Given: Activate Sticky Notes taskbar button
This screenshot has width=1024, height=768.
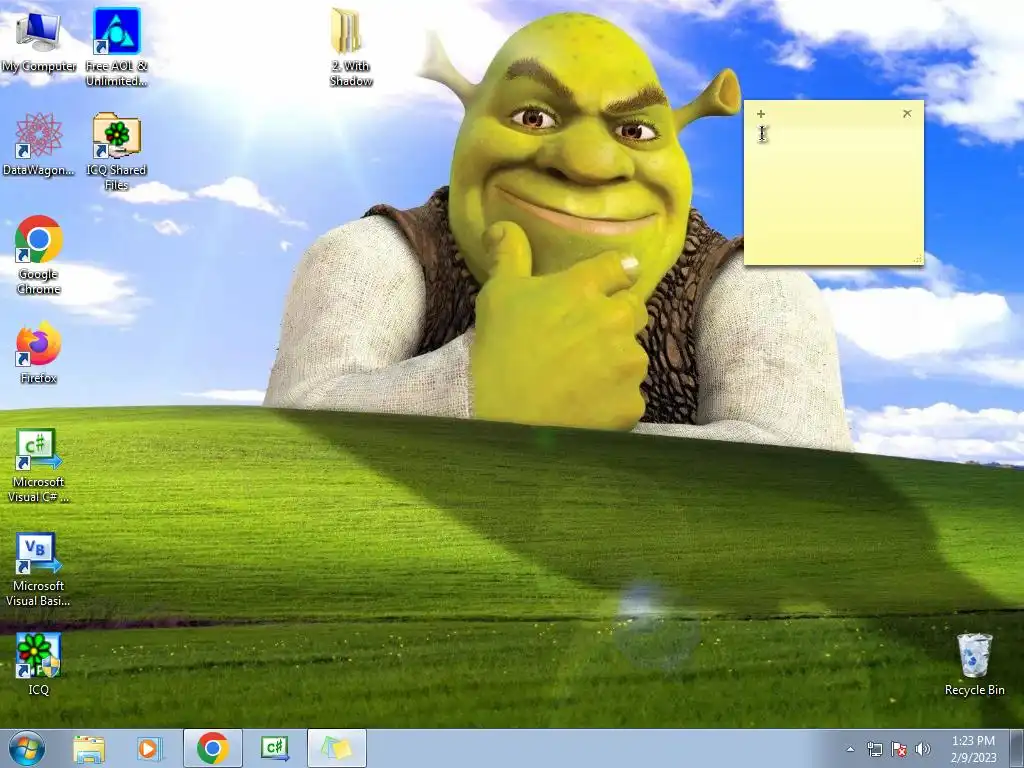Looking at the screenshot, I should [x=337, y=748].
